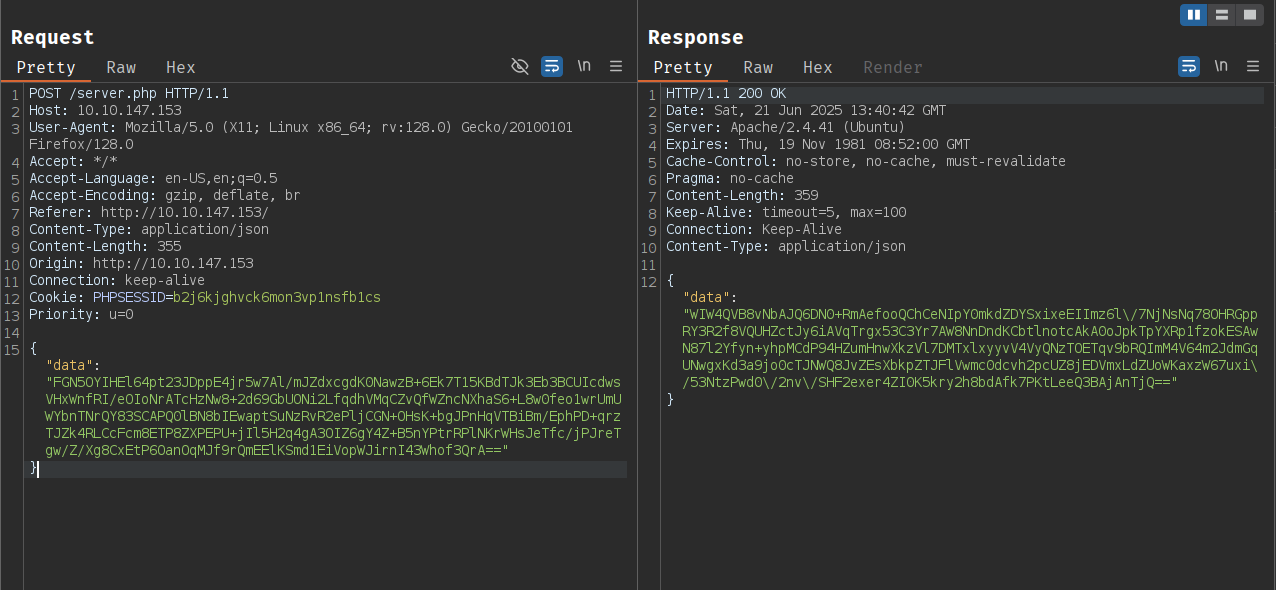Click the PHPSESSID cookie value in request
Image resolution: width=1276 pixels, height=590 pixels.
[277, 297]
